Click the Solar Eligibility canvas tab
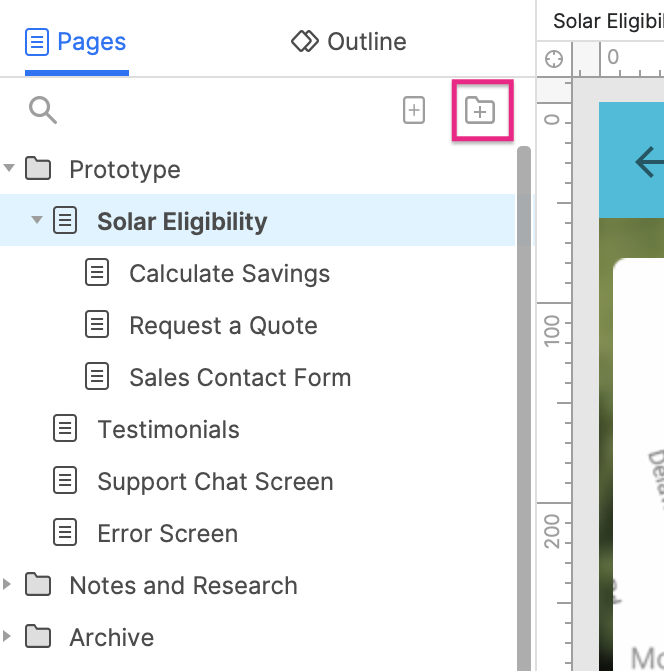This screenshot has width=664, height=671. coord(607,20)
